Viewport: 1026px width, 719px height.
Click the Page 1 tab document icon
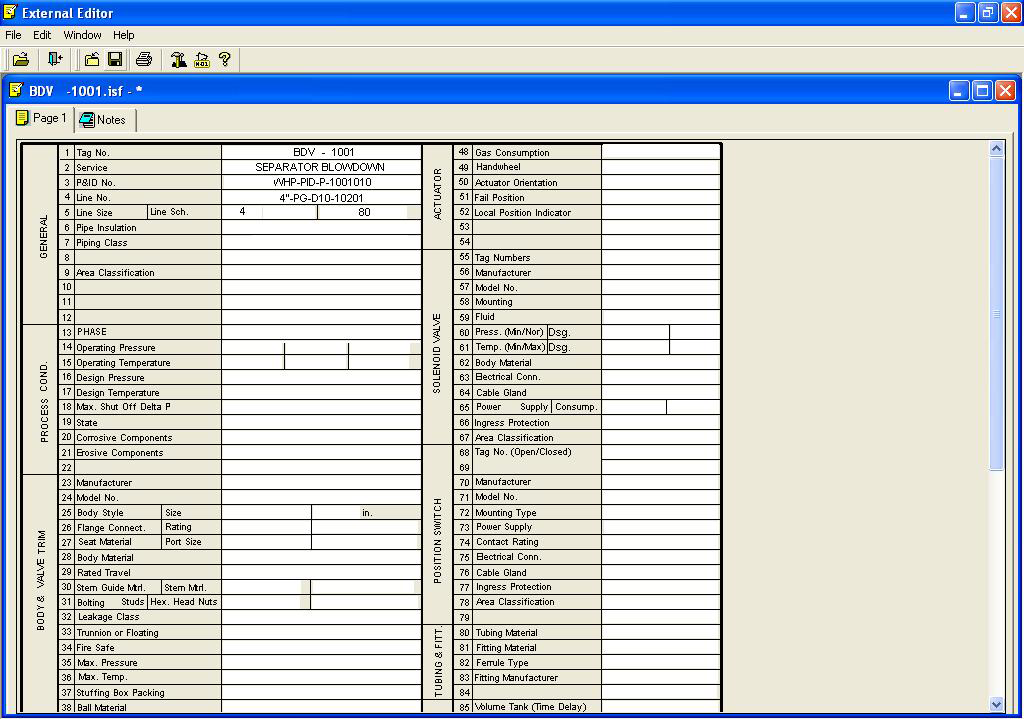26,119
